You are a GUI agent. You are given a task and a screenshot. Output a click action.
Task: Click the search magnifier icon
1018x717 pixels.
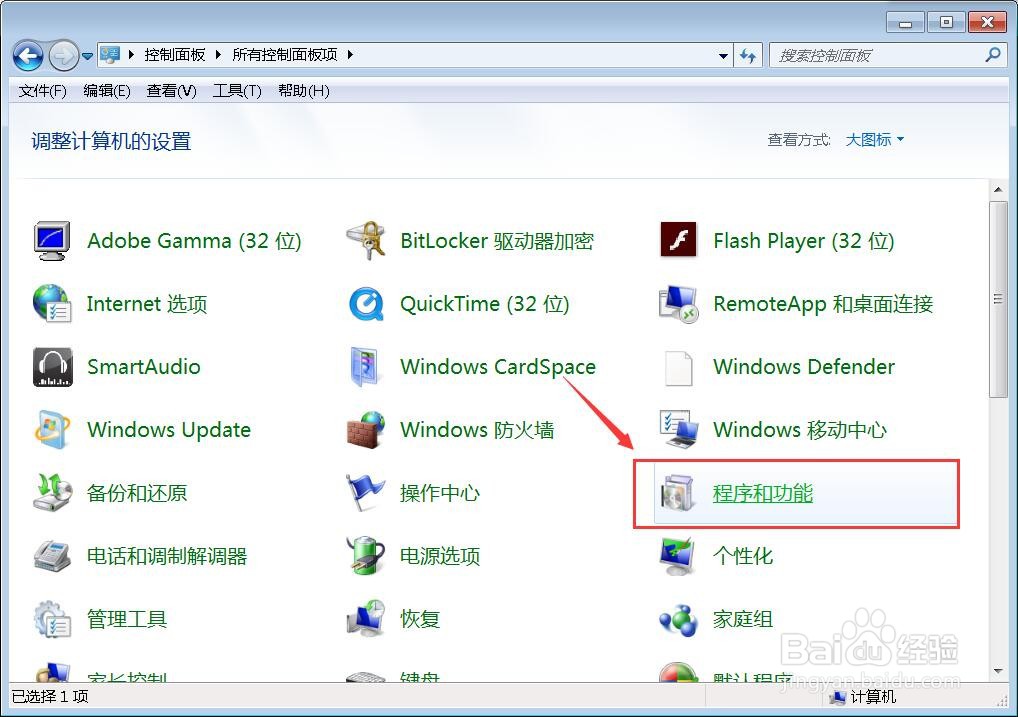point(993,55)
